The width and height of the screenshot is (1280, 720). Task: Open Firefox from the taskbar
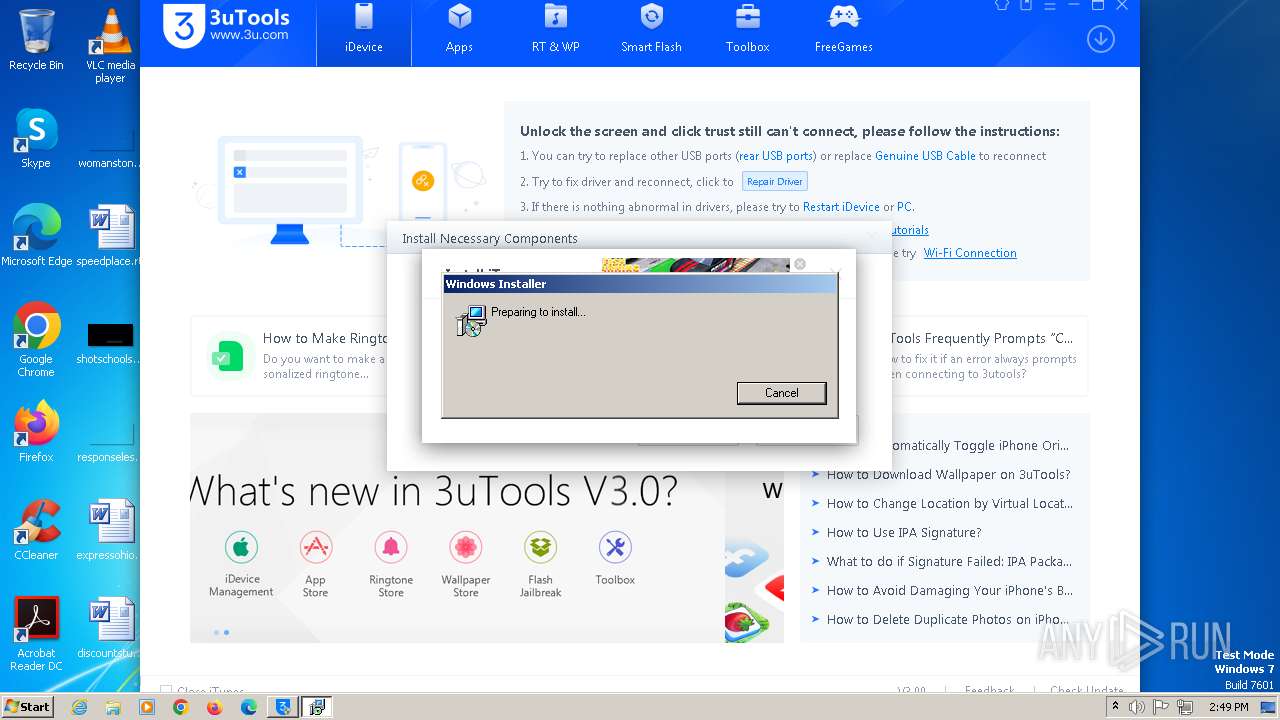pyautogui.click(x=215, y=707)
